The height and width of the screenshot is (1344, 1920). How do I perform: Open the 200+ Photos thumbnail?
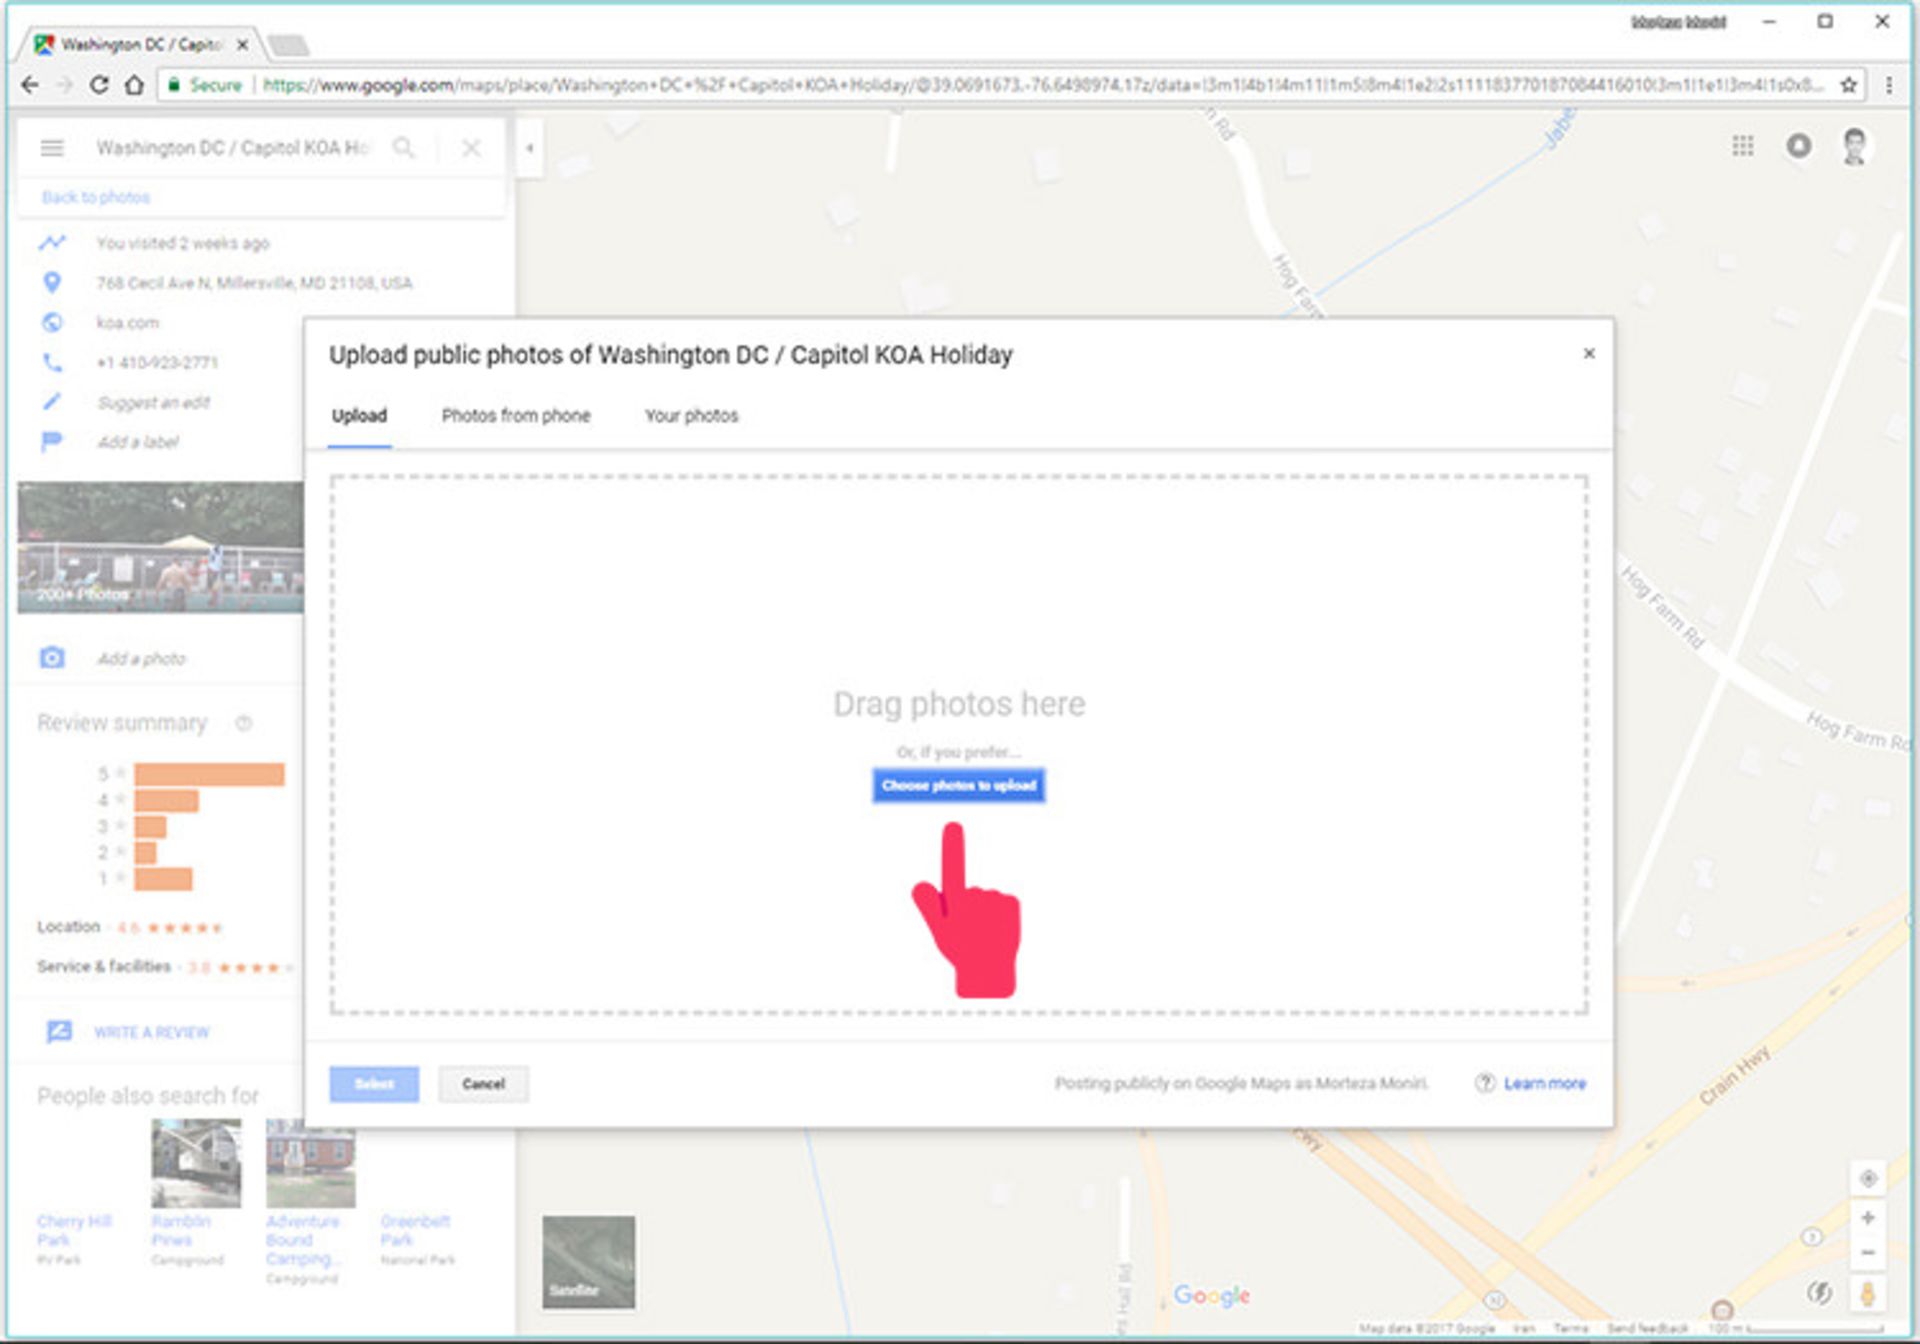point(160,547)
